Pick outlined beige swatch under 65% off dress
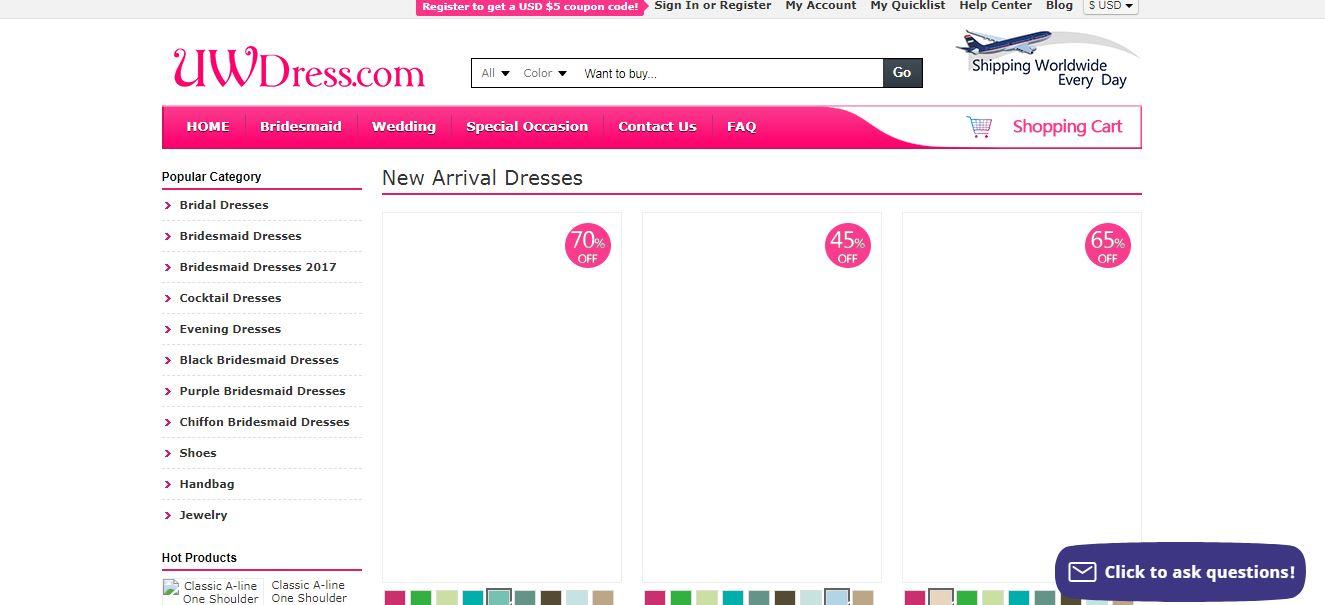This screenshot has width=1325, height=605. 941,597
